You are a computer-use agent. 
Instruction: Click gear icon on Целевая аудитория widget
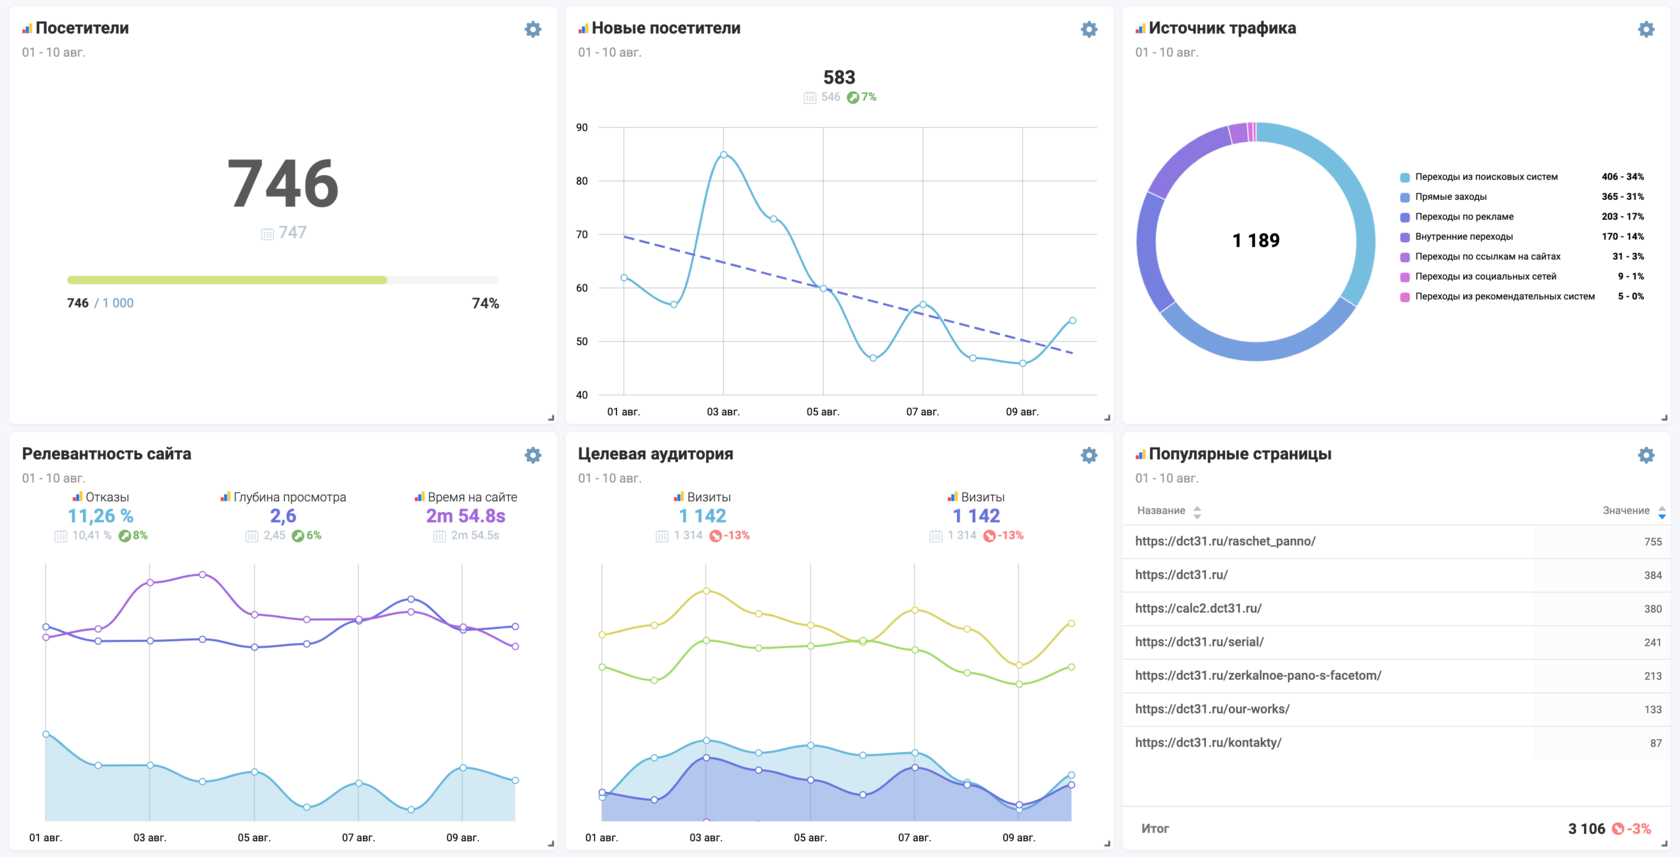pyautogui.click(x=1089, y=455)
